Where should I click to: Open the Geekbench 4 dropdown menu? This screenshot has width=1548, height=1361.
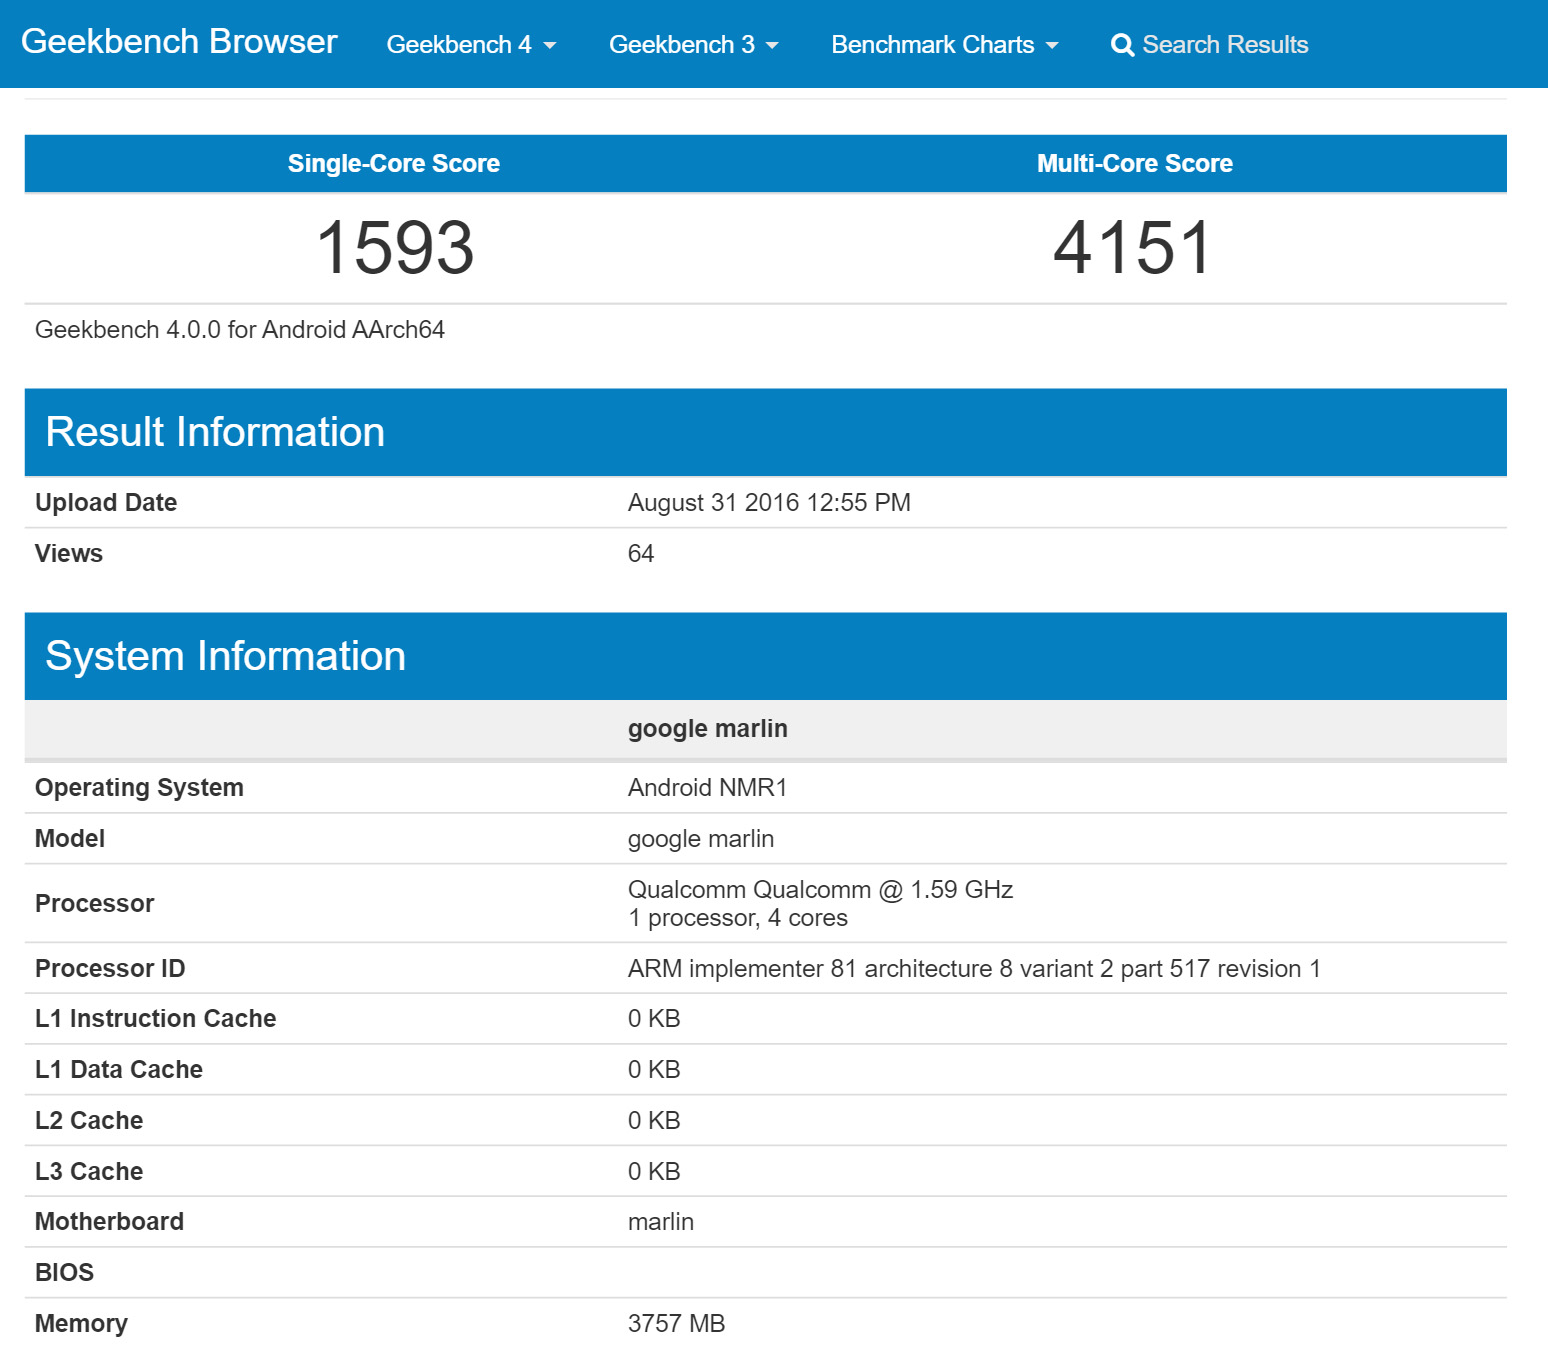[471, 45]
